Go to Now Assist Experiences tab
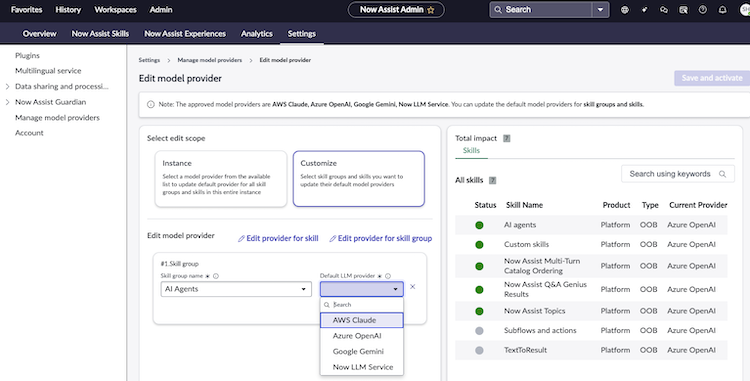 tap(185, 33)
